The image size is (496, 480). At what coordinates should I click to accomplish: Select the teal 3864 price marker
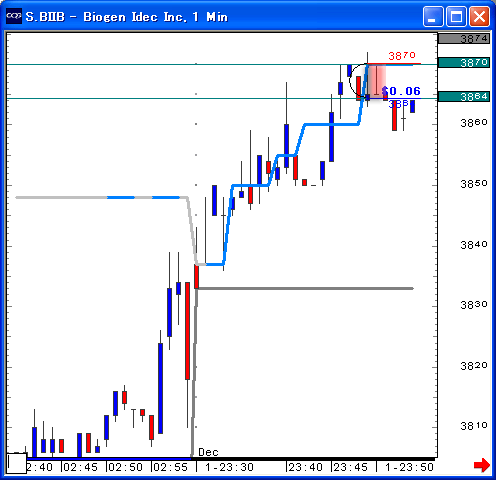464,97
